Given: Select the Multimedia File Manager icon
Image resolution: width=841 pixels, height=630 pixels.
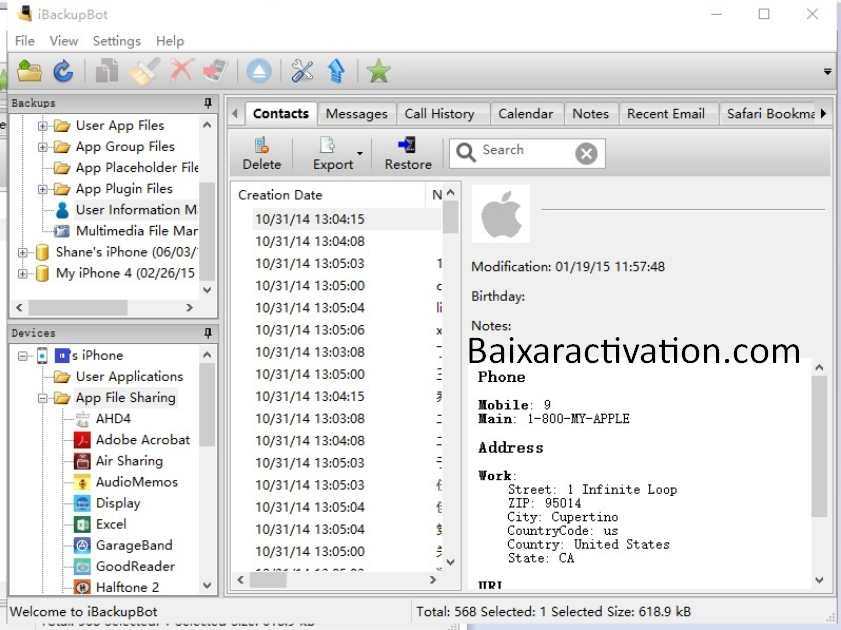Looking at the screenshot, I should [62, 231].
